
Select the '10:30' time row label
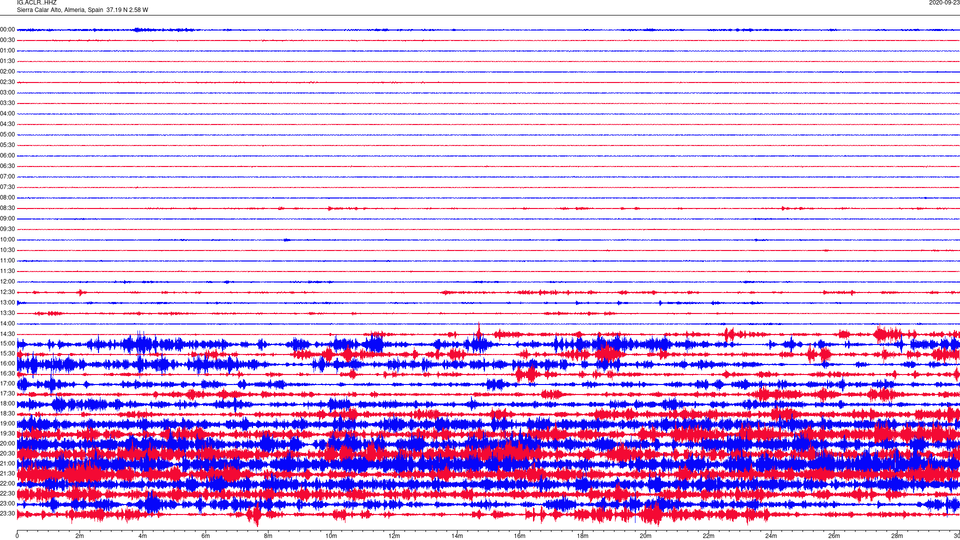[x=7, y=250]
